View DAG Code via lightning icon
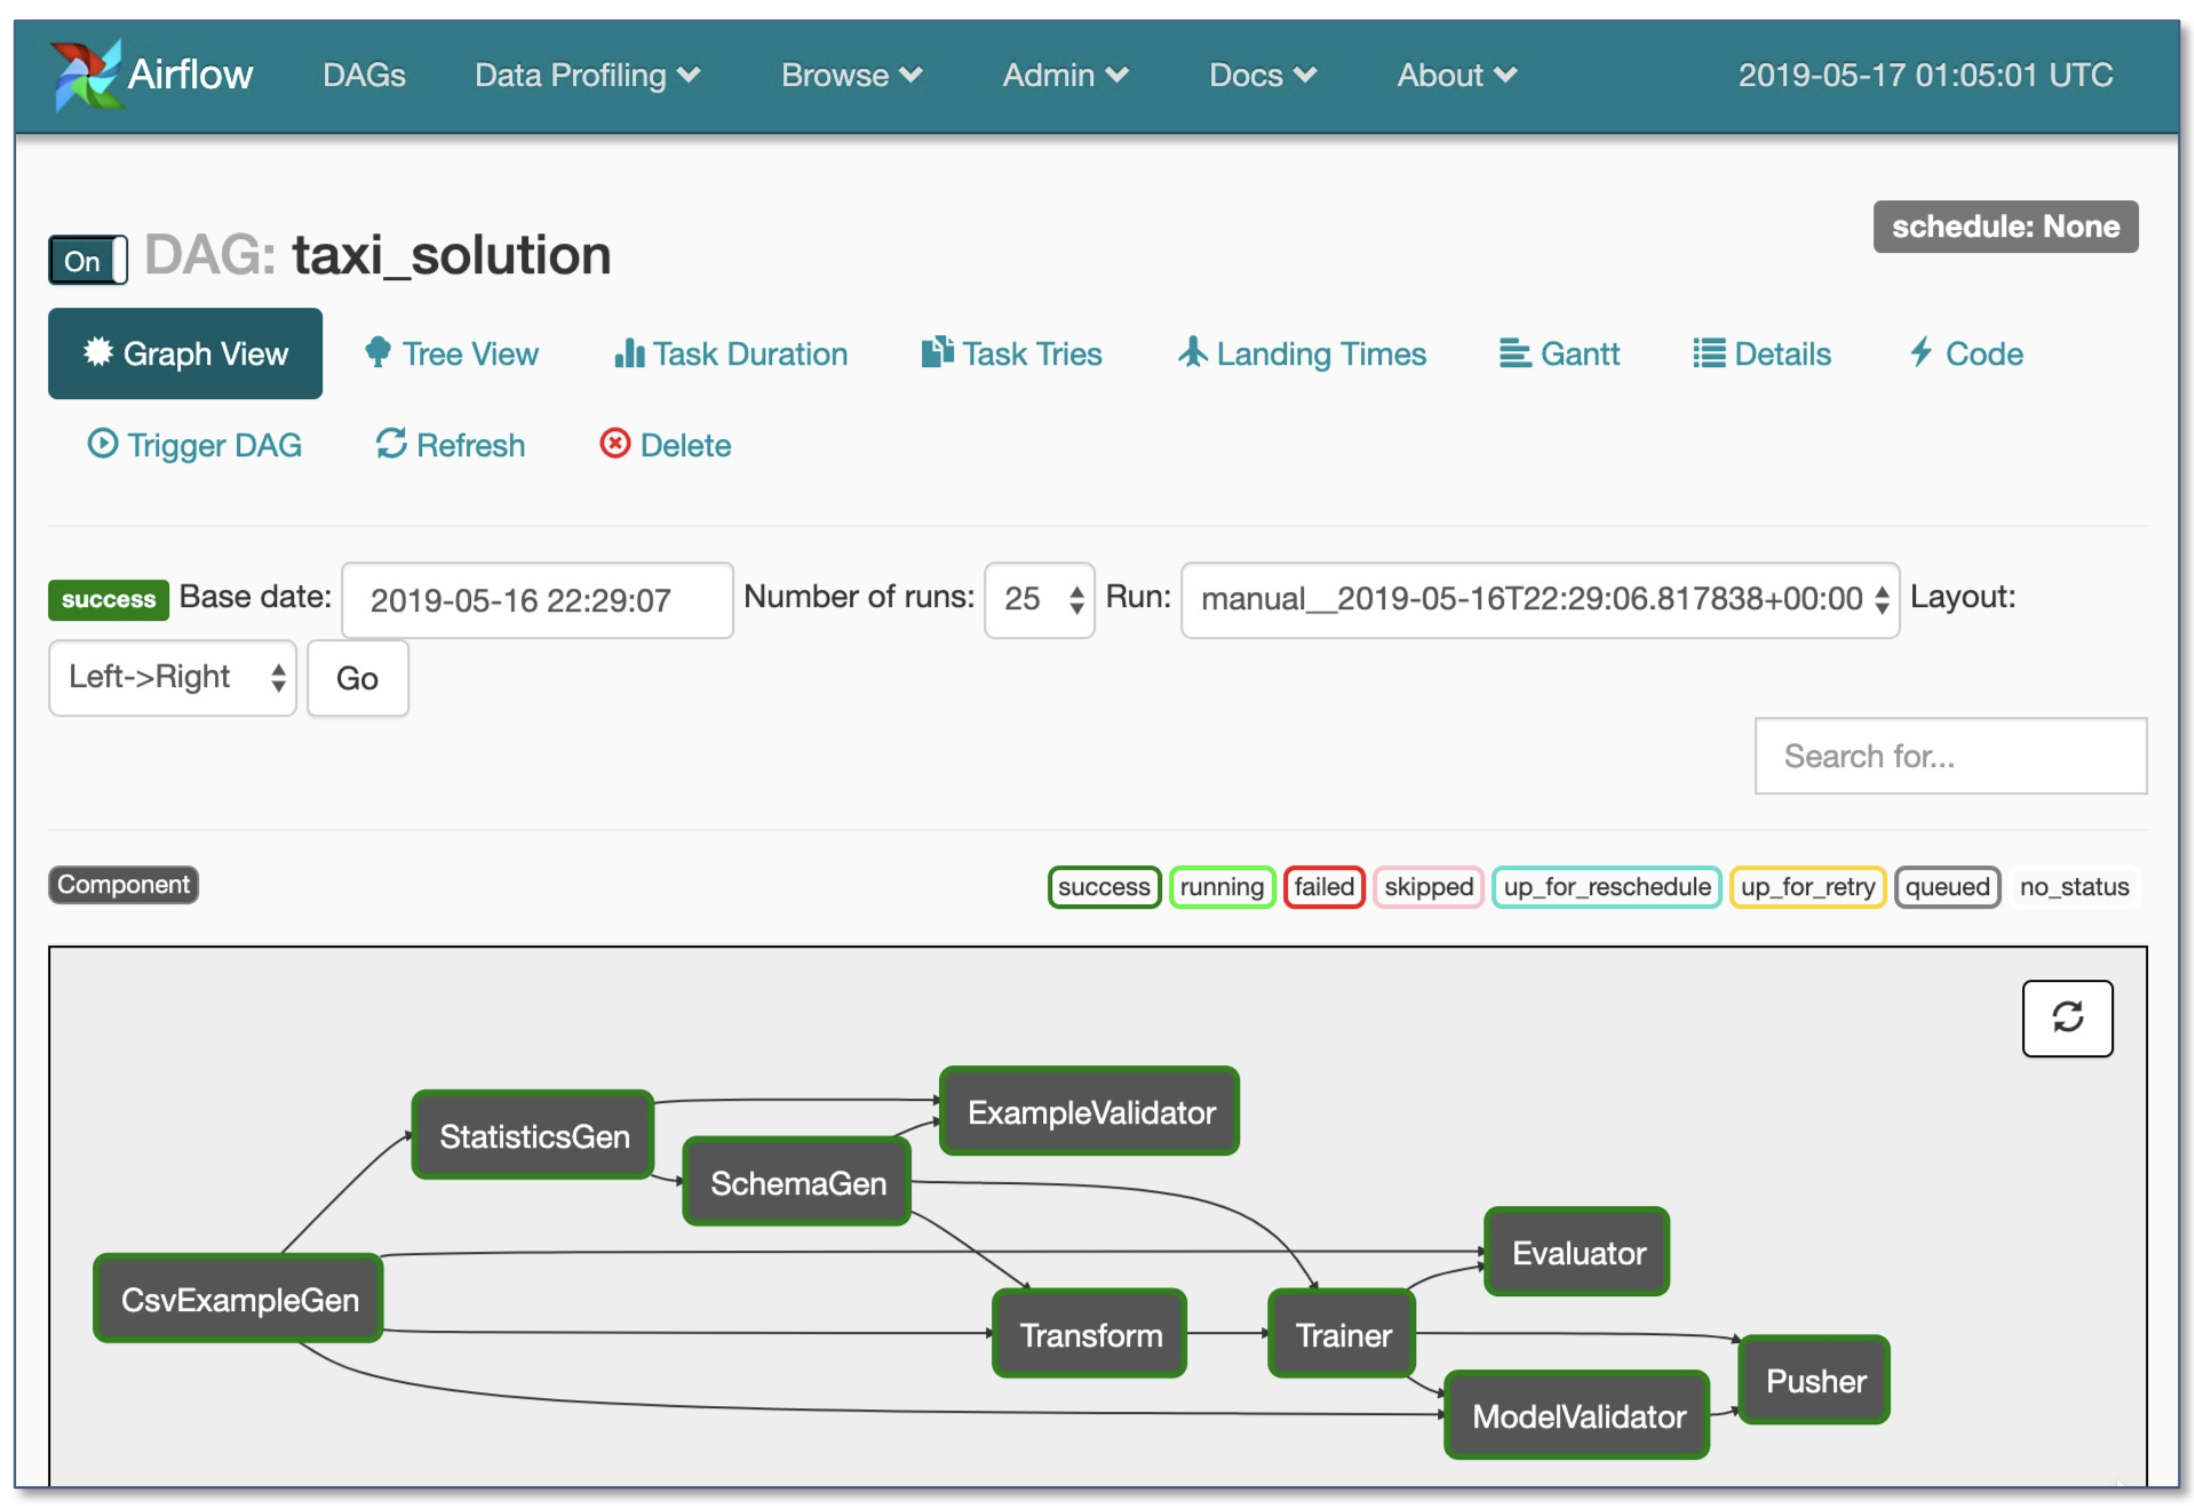2194x1506 pixels. pos(1920,353)
